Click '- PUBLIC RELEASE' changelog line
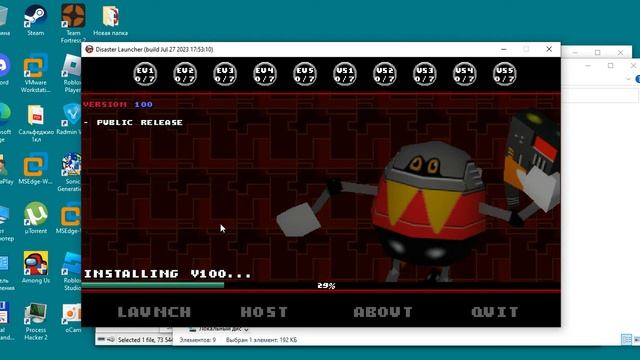Screen dimensions: 640x360 (133, 122)
